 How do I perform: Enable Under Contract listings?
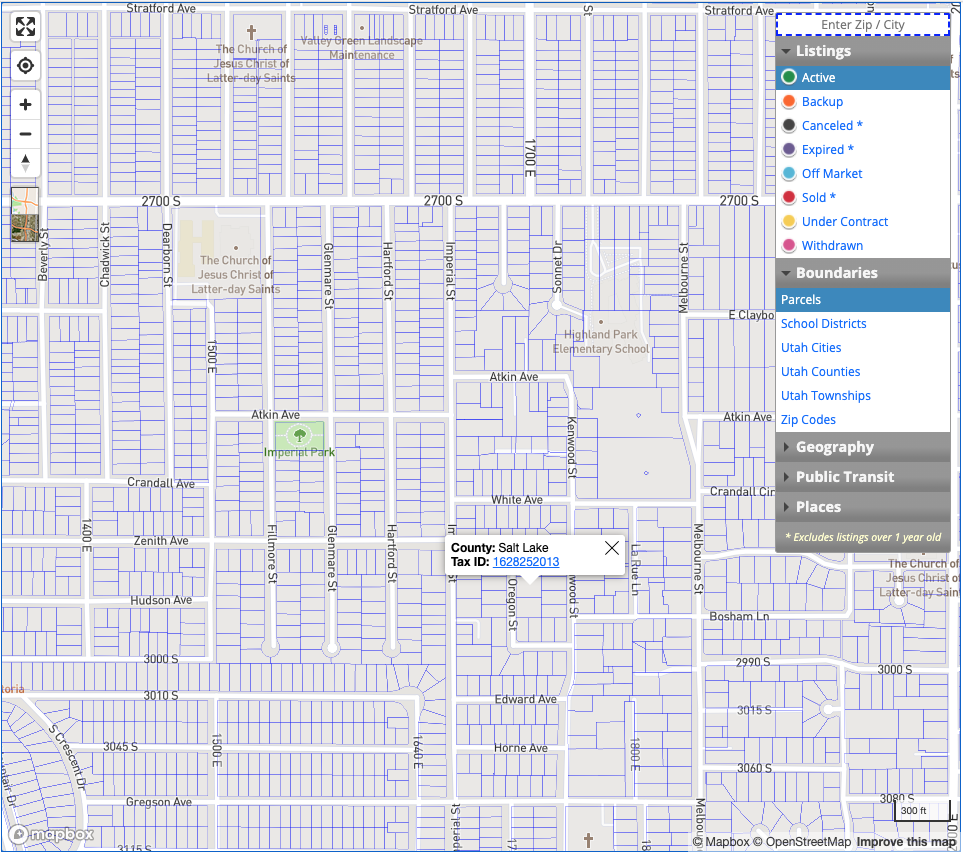(863, 221)
